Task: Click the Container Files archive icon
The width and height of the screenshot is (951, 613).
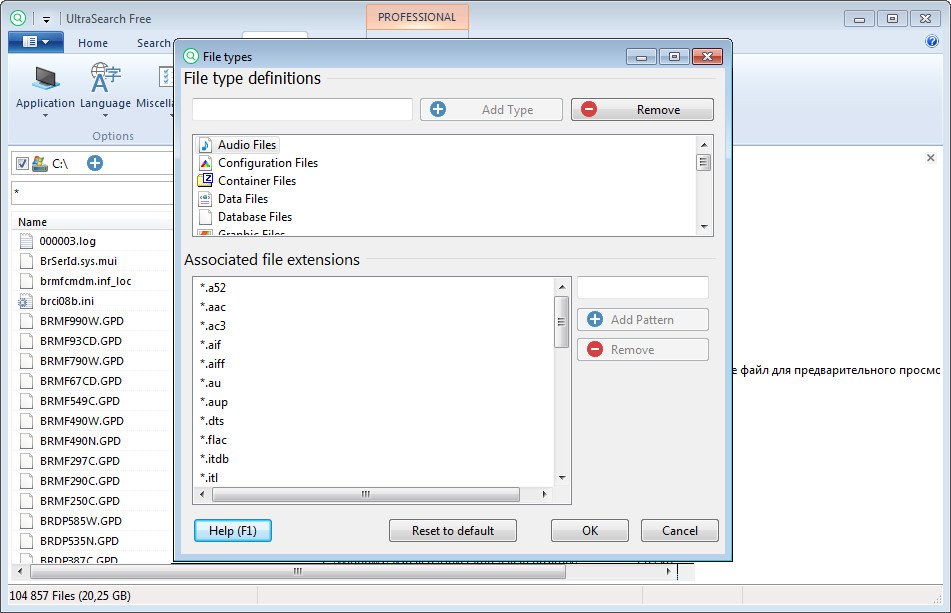Action: (206, 180)
